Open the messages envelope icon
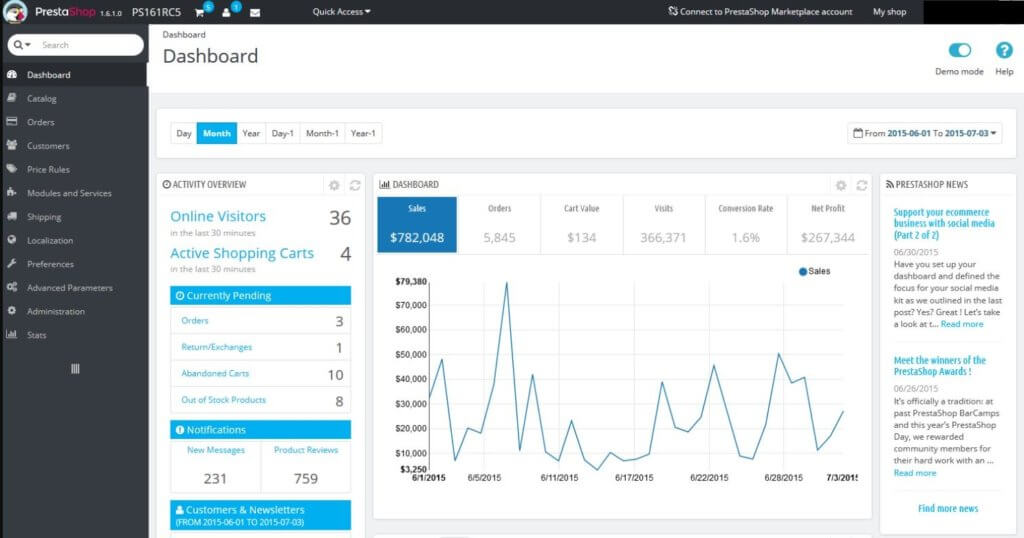Image resolution: width=1024 pixels, height=538 pixels. point(255,12)
